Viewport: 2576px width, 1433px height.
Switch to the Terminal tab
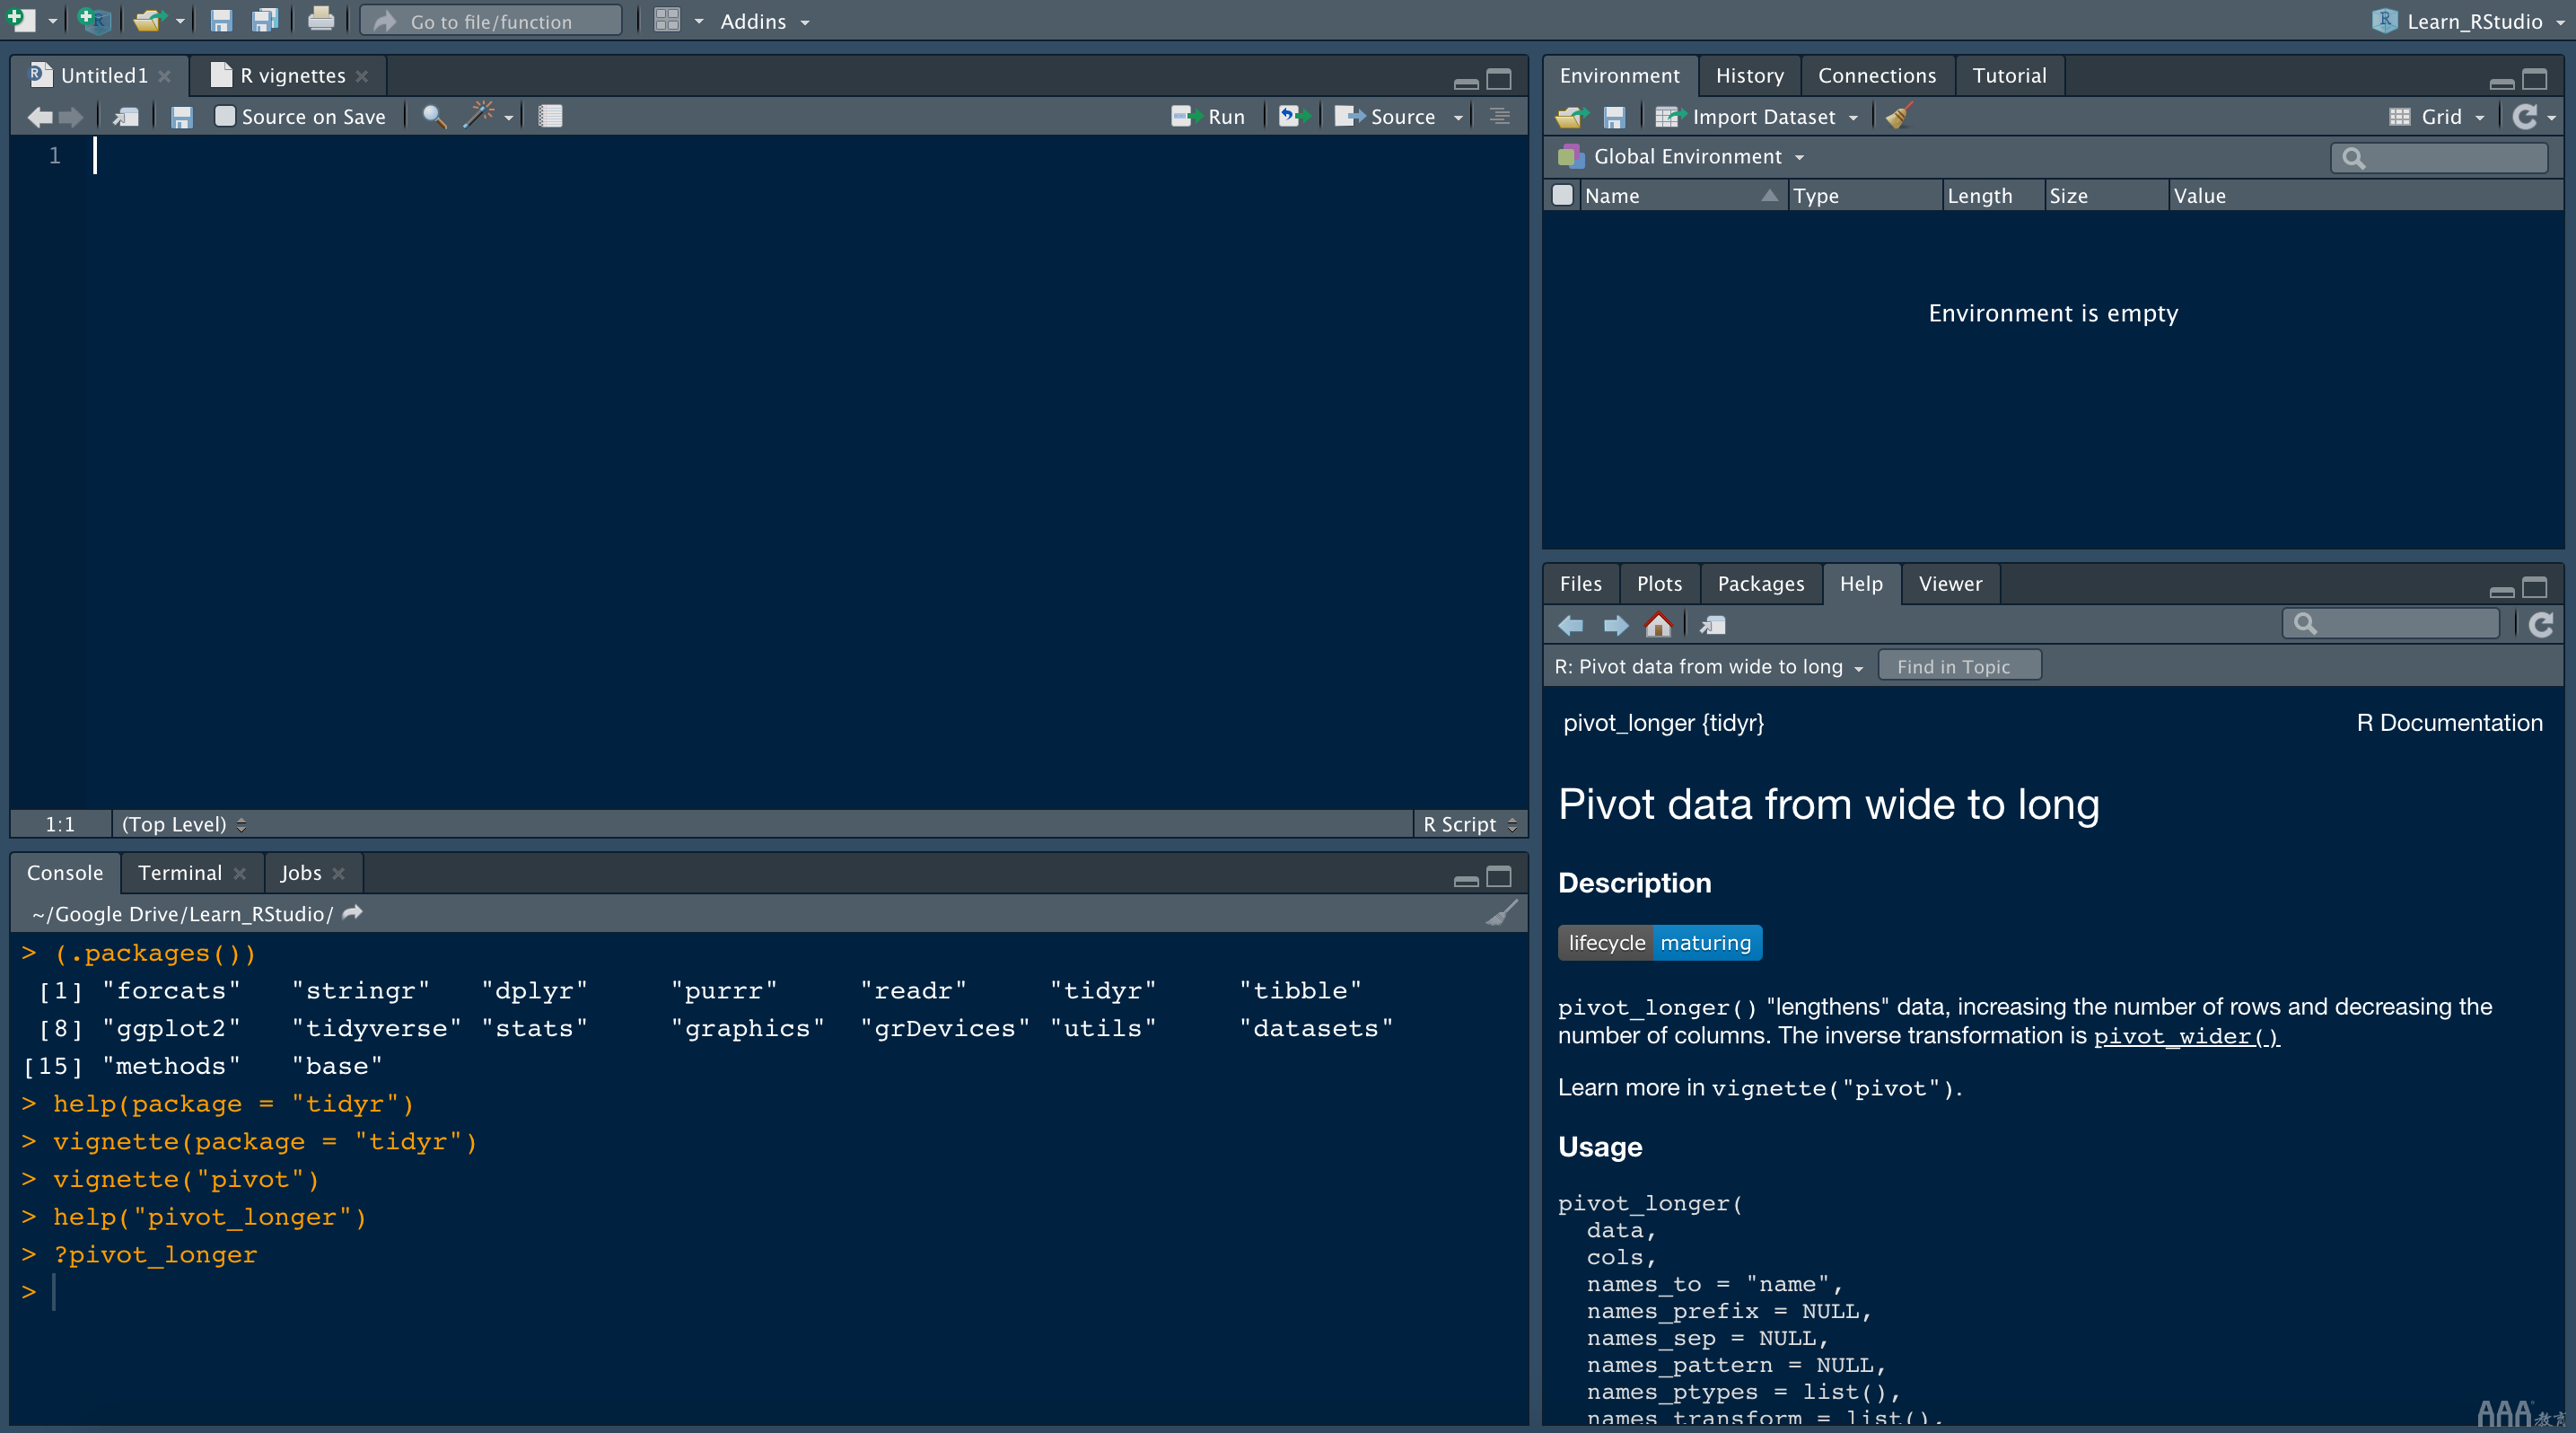[x=180, y=872]
